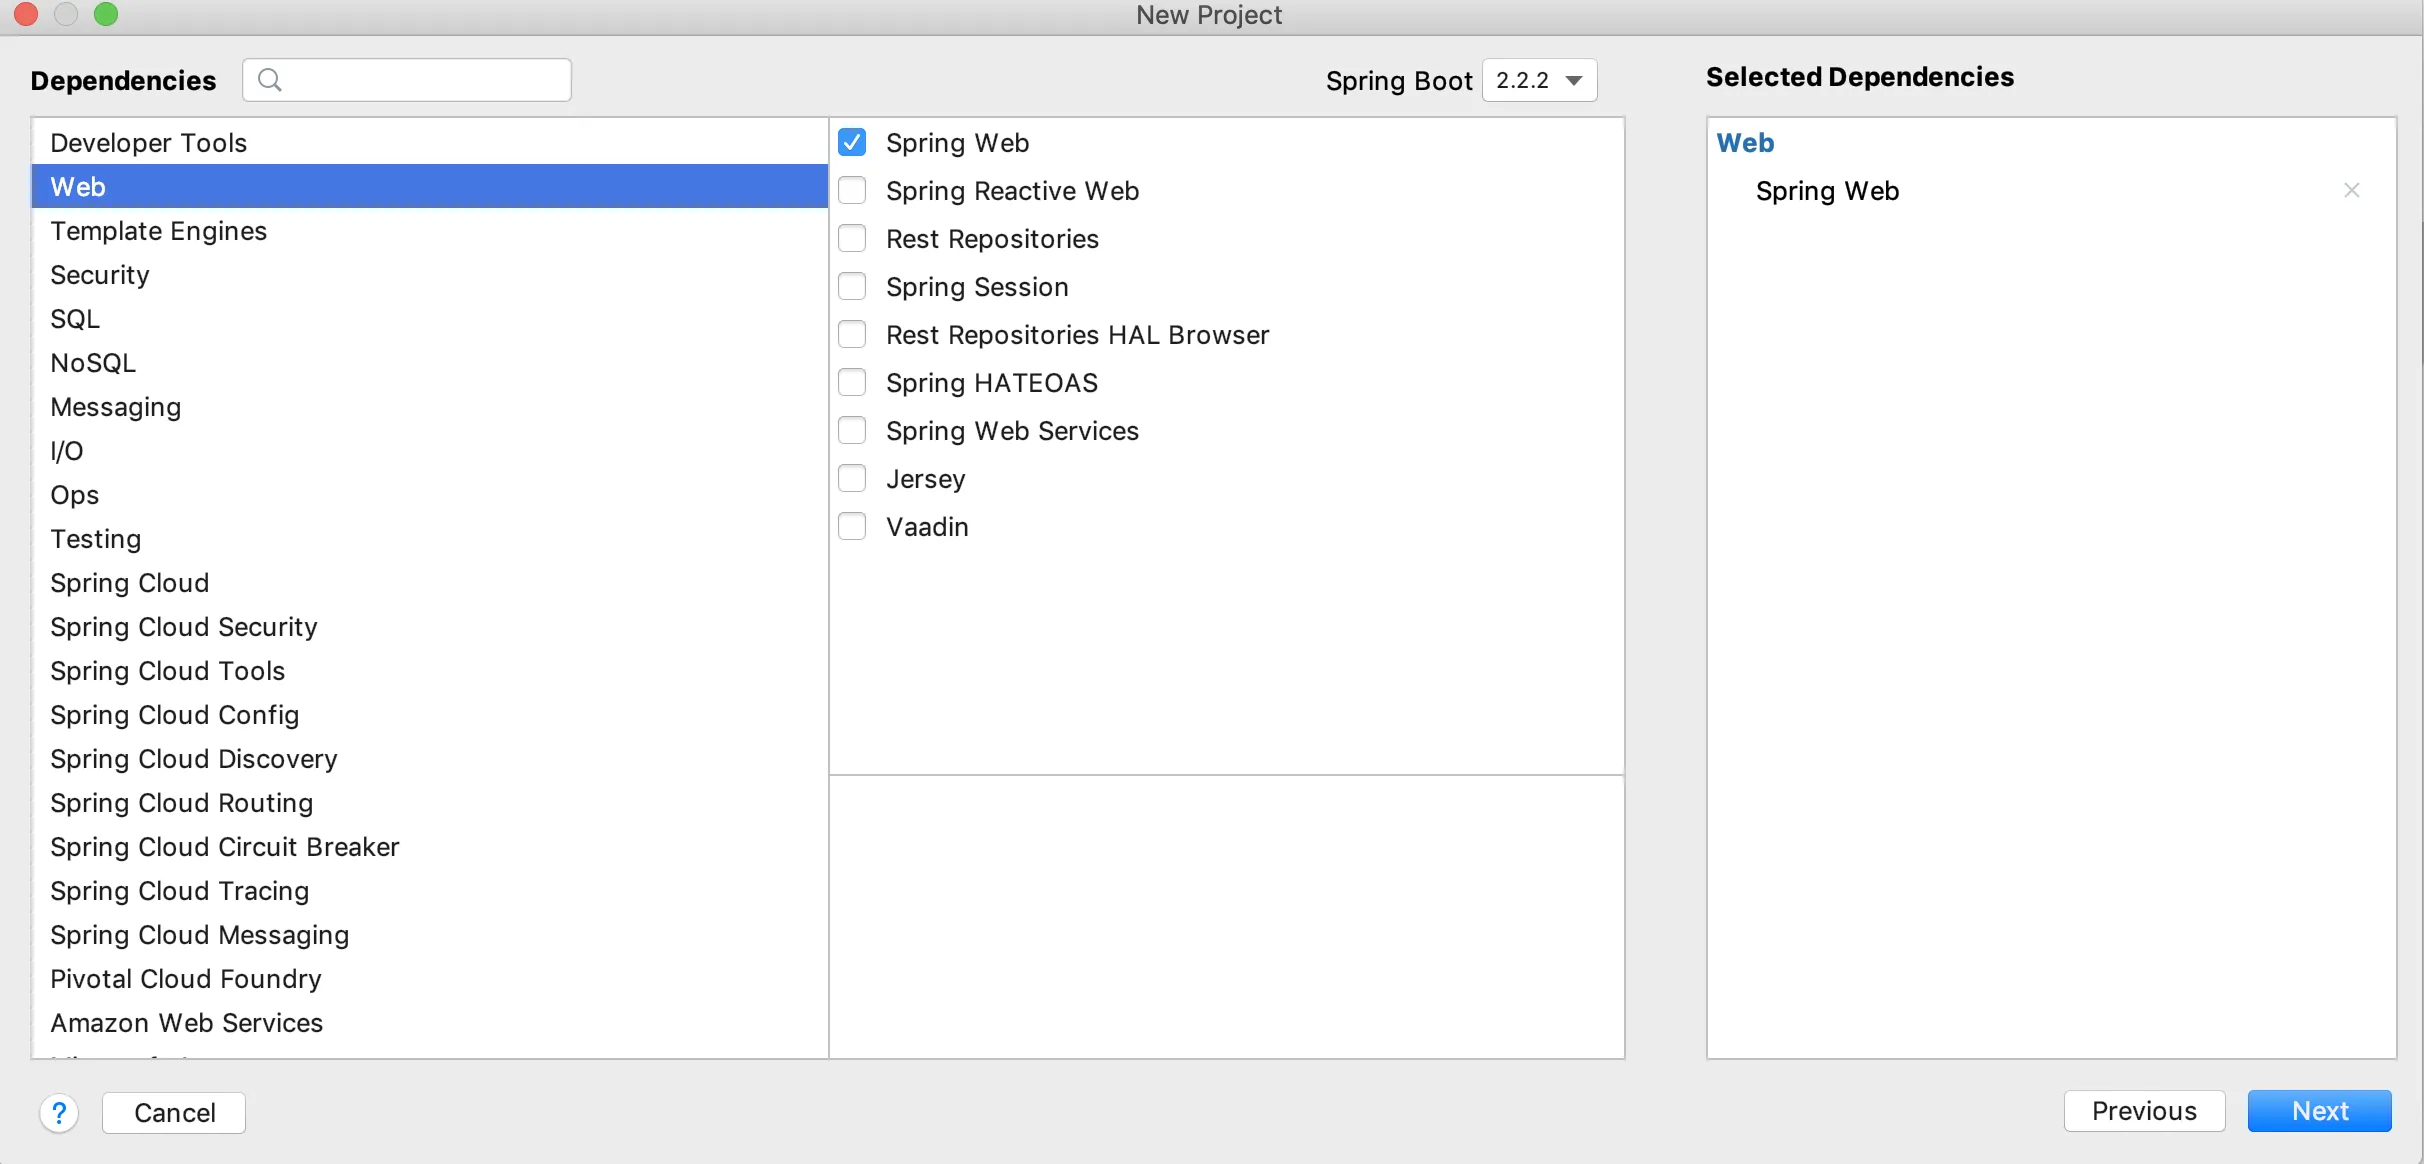
Task: Select the Web category
Action: (430, 187)
